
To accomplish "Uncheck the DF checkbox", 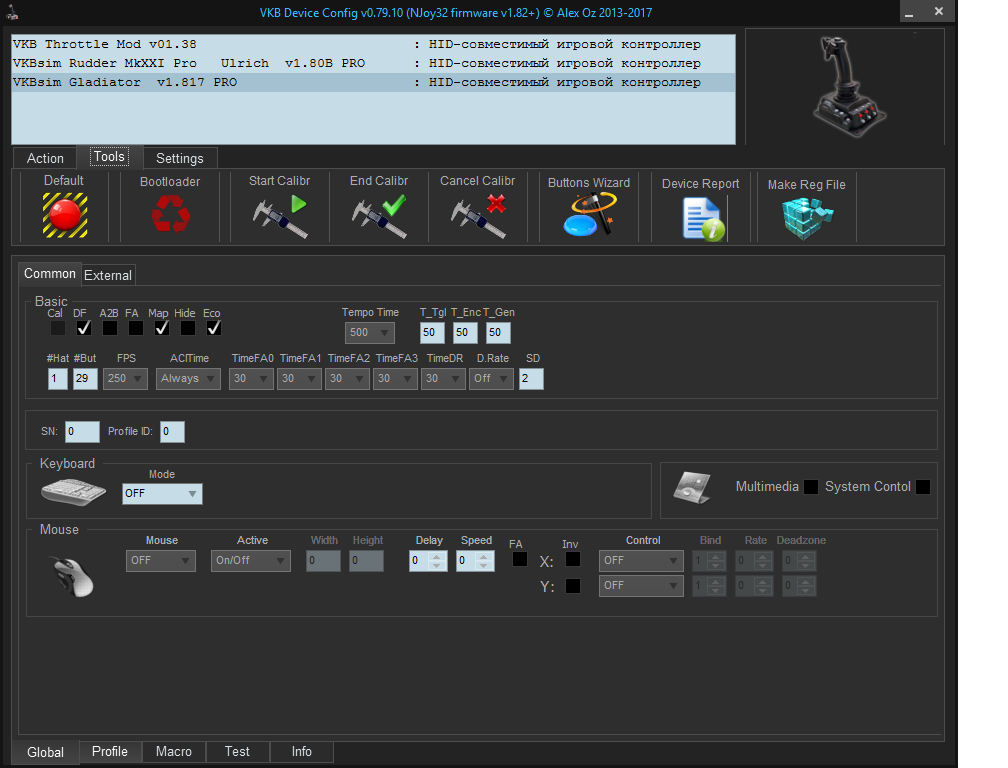I will tap(84, 328).
